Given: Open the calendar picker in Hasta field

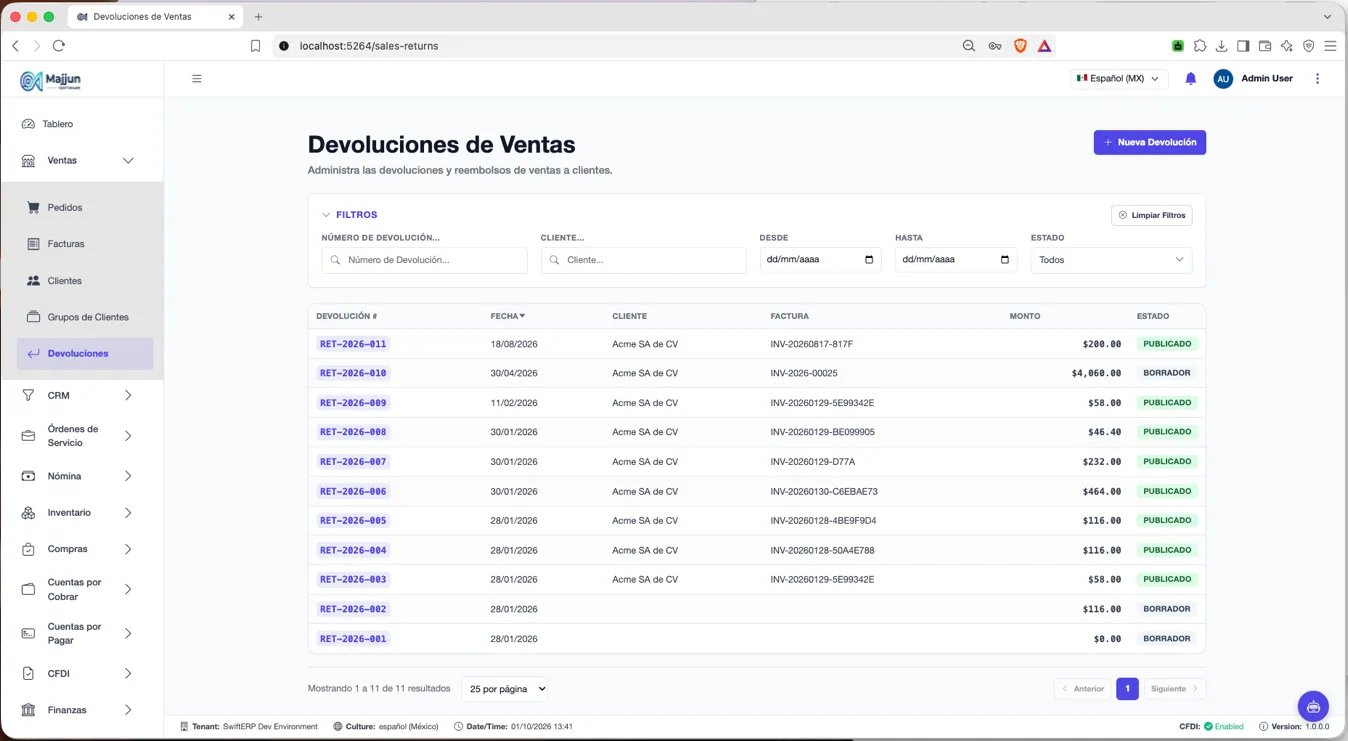Looking at the screenshot, I should coord(1005,260).
